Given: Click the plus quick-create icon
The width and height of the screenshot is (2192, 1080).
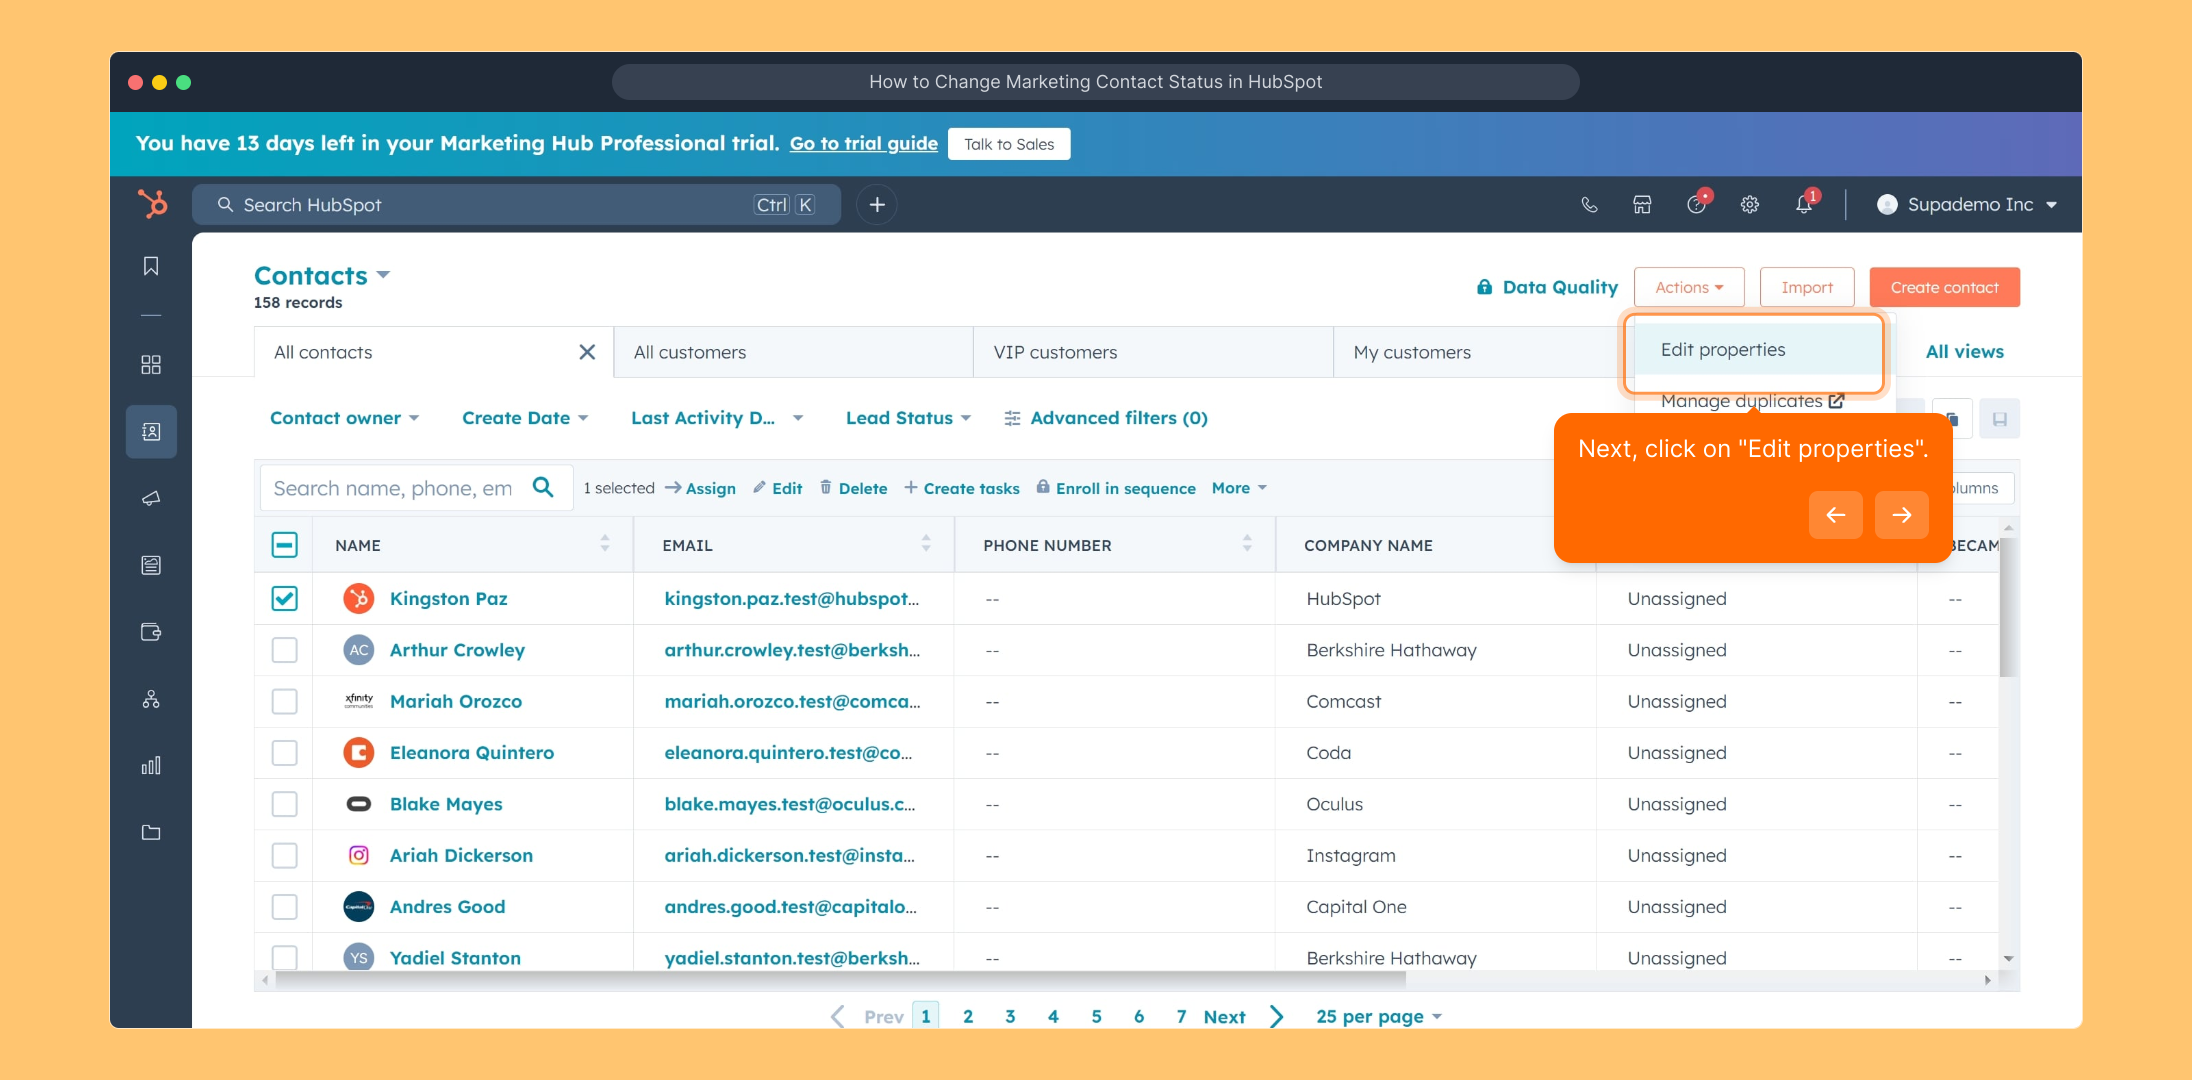Looking at the screenshot, I should click(877, 205).
